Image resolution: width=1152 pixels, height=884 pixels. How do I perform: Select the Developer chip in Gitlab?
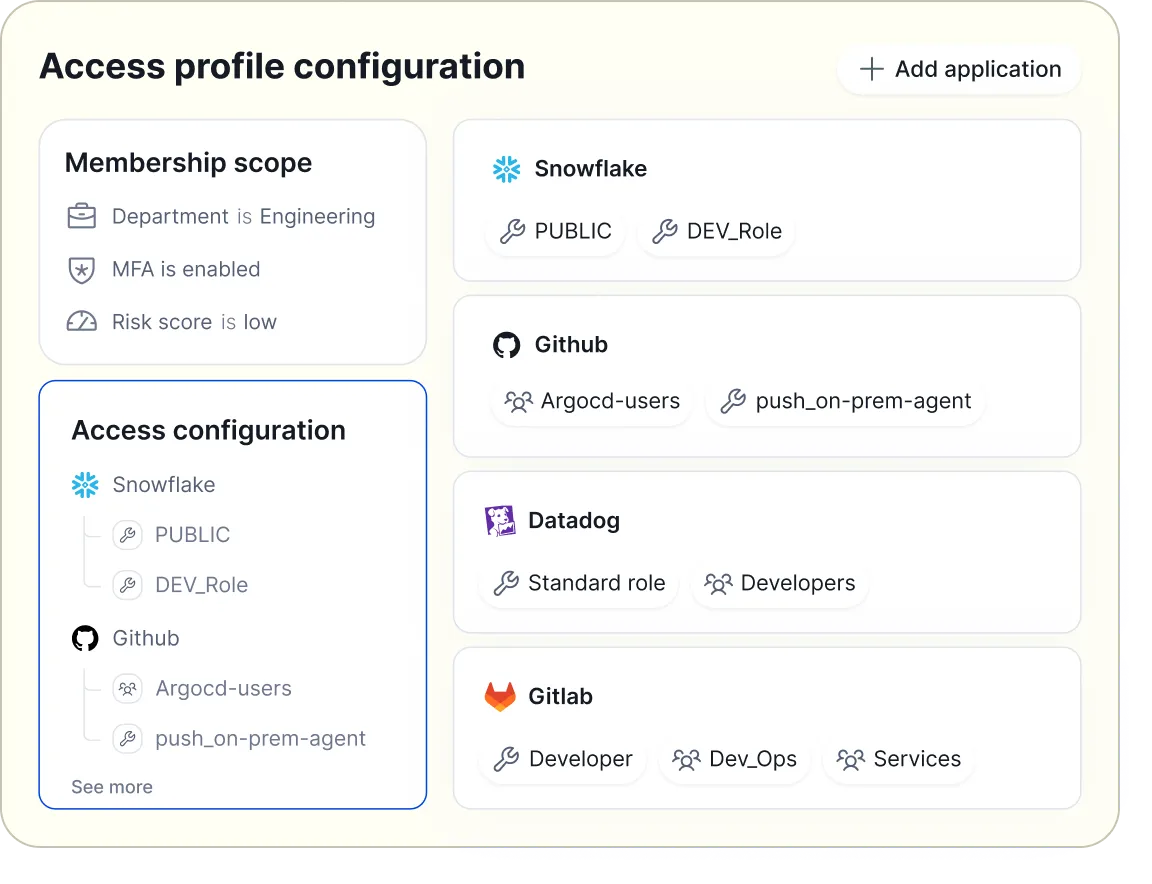point(563,759)
